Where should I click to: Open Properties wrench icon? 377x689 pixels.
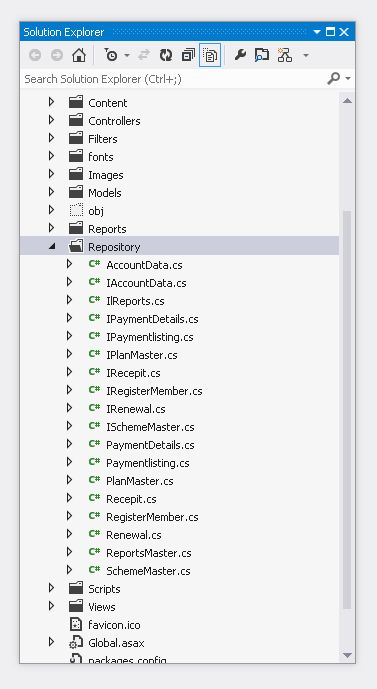click(240, 55)
